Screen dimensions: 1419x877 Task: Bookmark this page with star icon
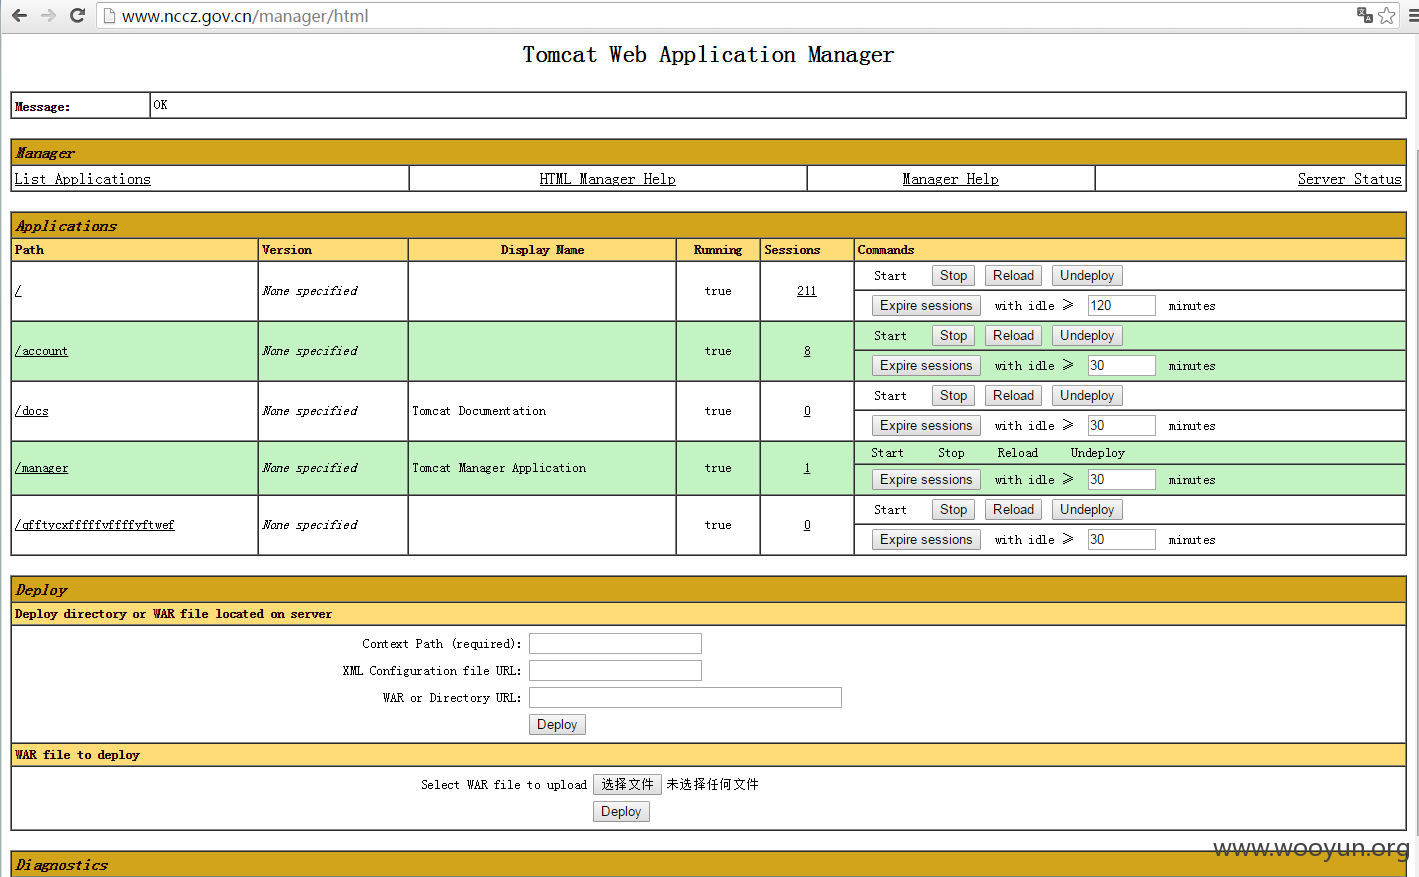click(x=1386, y=15)
